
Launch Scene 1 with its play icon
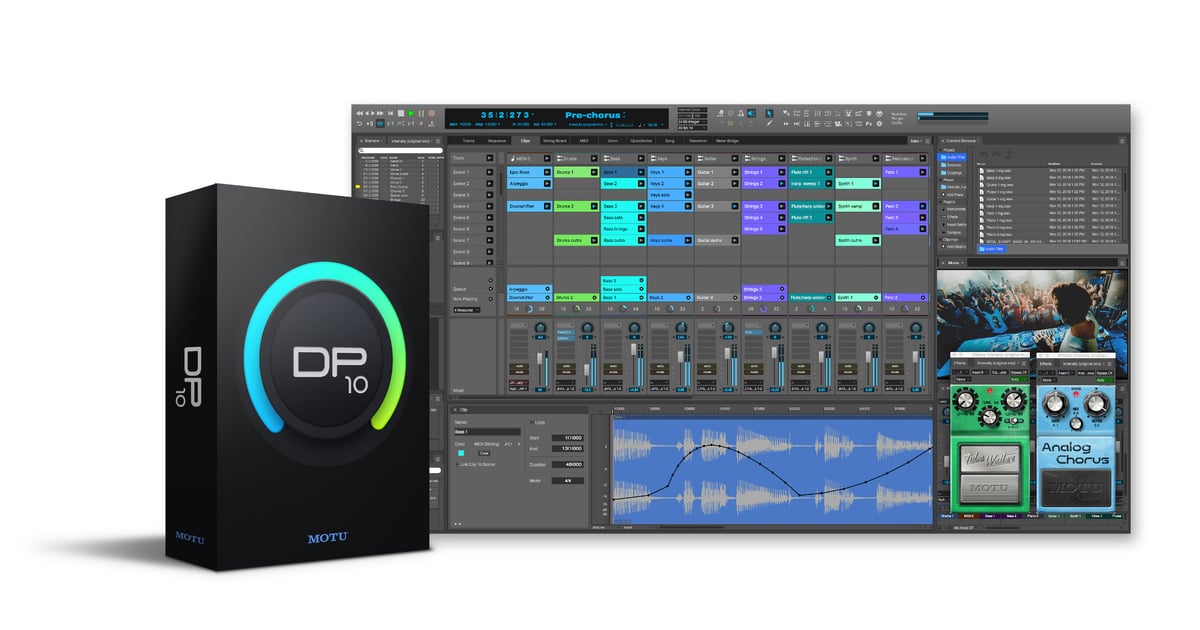490,173
